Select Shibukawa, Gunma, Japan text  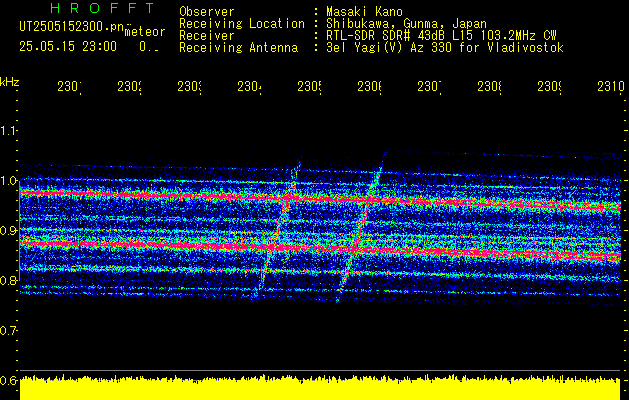pyautogui.click(x=406, y=24)
